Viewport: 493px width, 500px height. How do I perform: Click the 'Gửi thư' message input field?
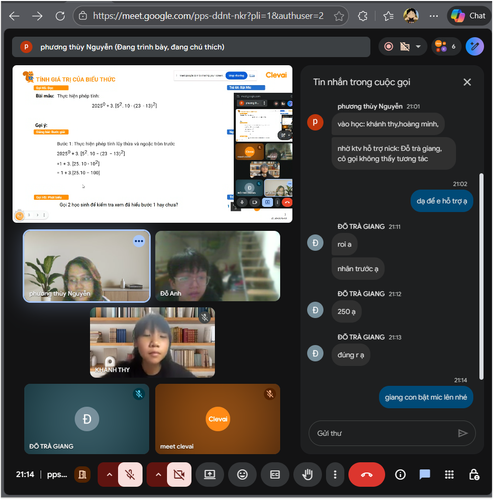383,433
